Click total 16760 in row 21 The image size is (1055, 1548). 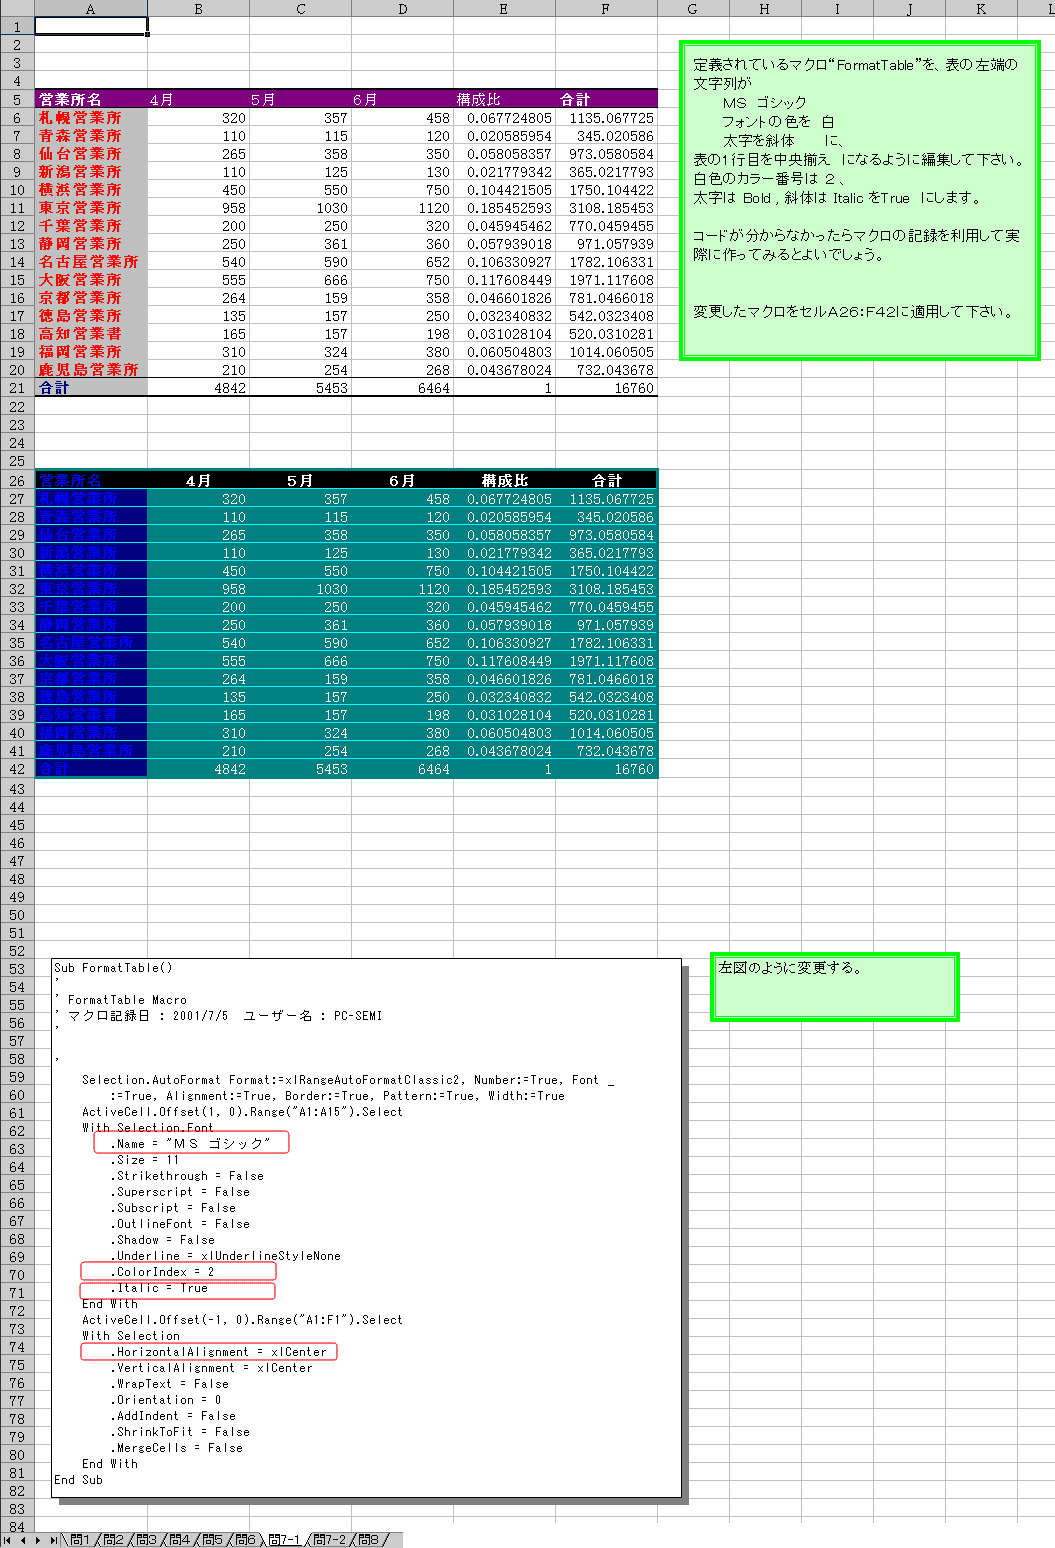click(605, 387)
